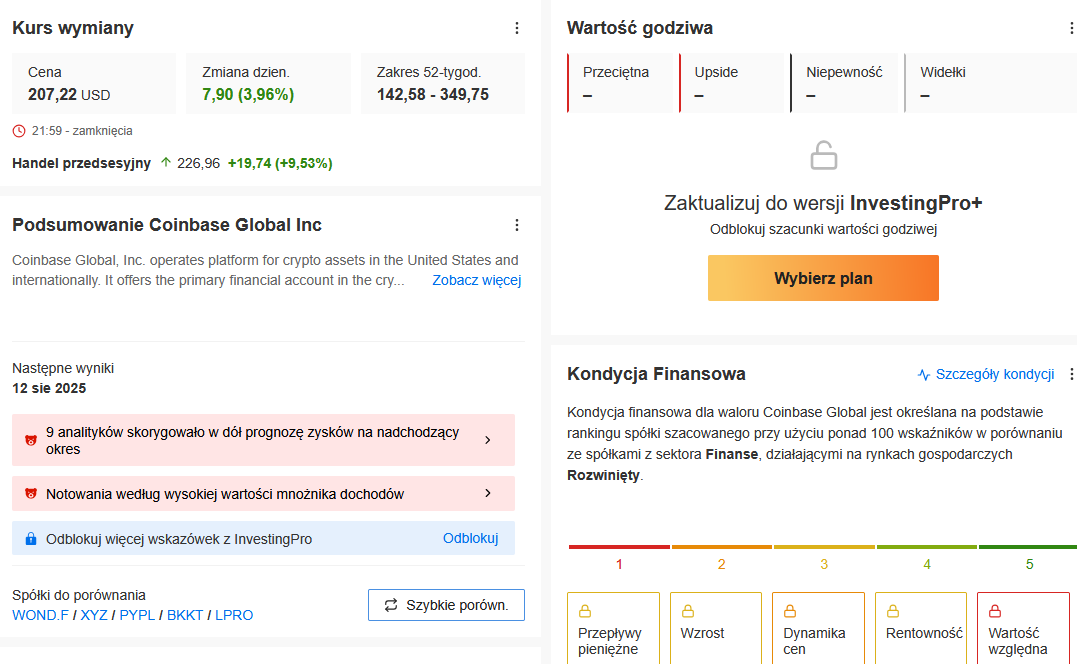Click the Szybkie porówn. button
Image resolution: width=1077 pixels, height=664 pixels.
(446, 605)
